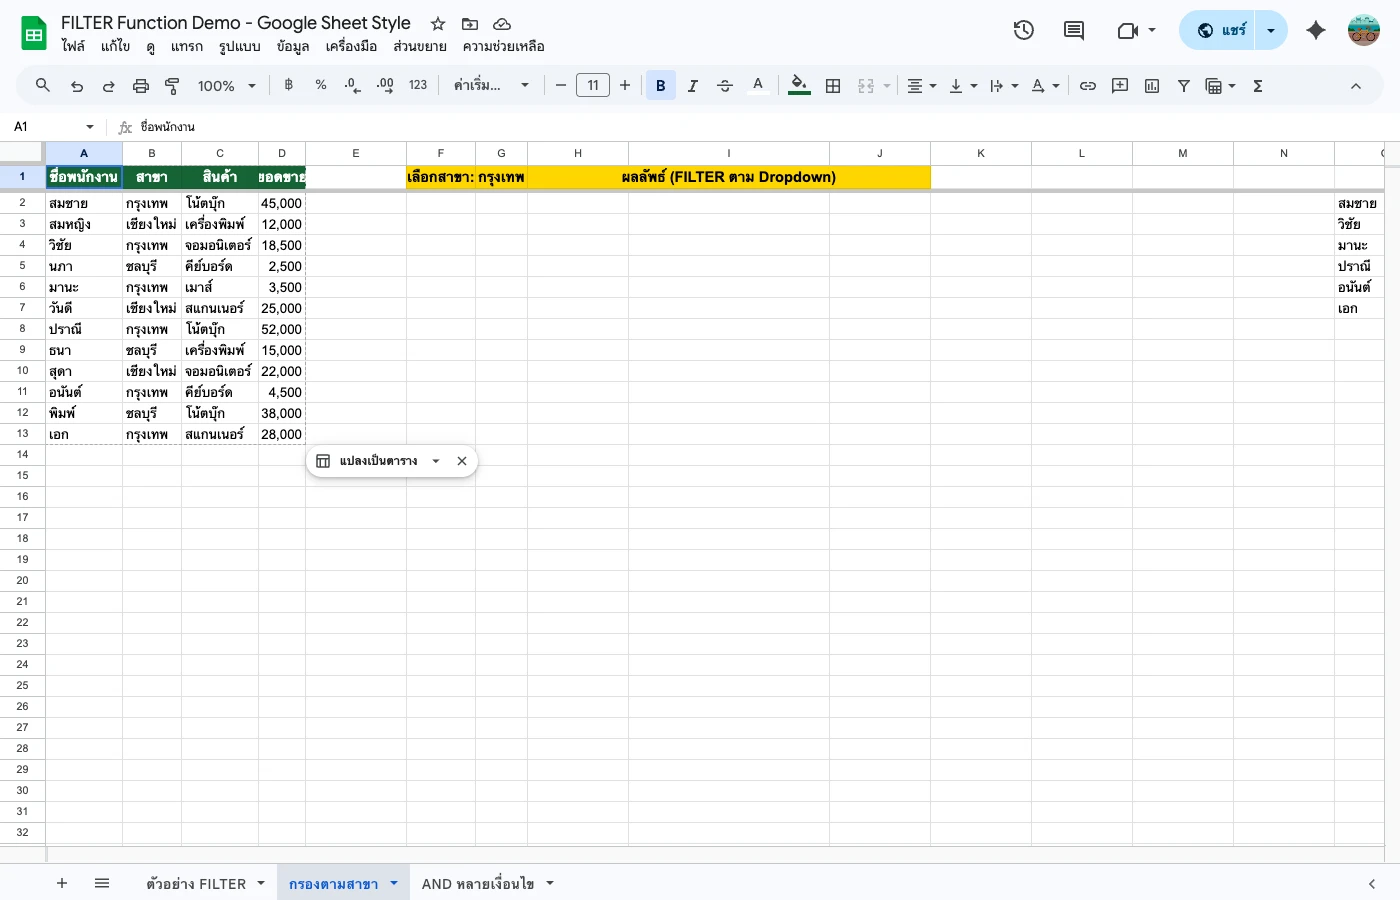Open the ข้อมูล menu
The width and height of the screenshot is (1400, 900).
(292, 46)
